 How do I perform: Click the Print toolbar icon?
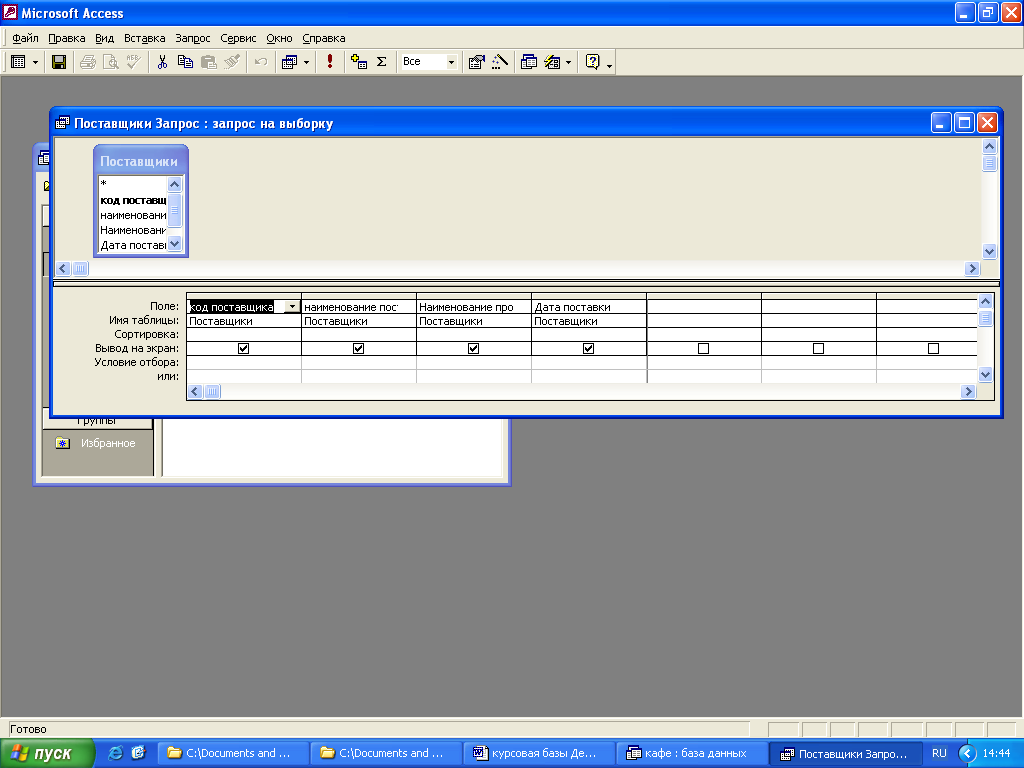coord(88,62)
